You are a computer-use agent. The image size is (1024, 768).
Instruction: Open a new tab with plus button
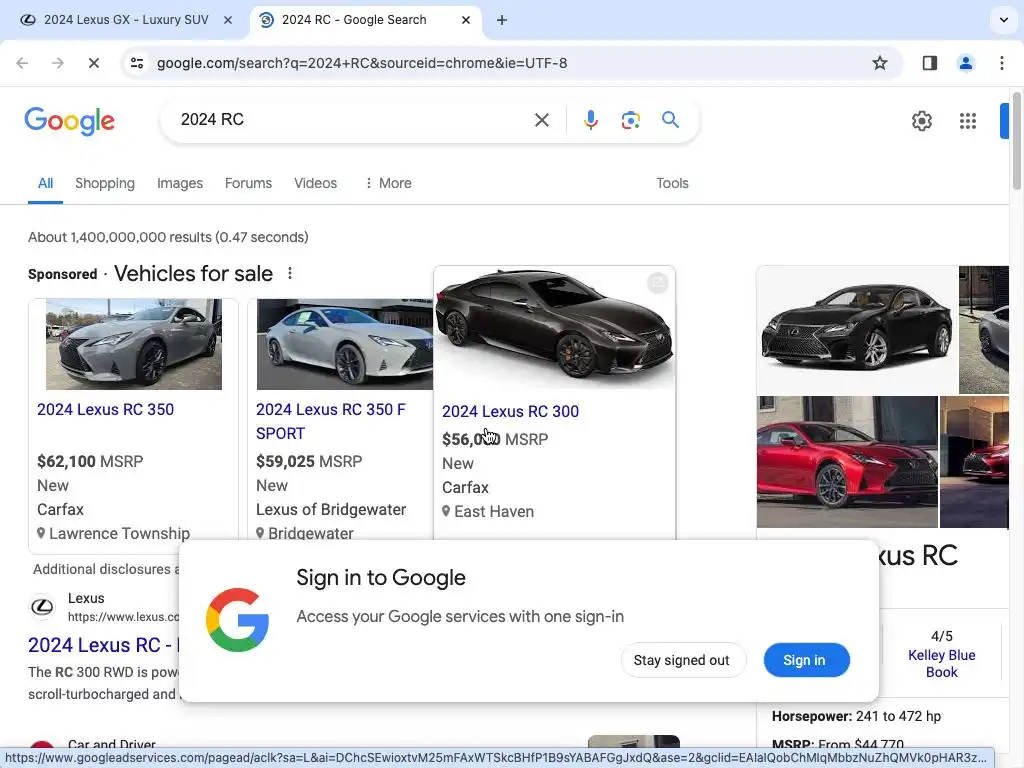tap(502, 20)
